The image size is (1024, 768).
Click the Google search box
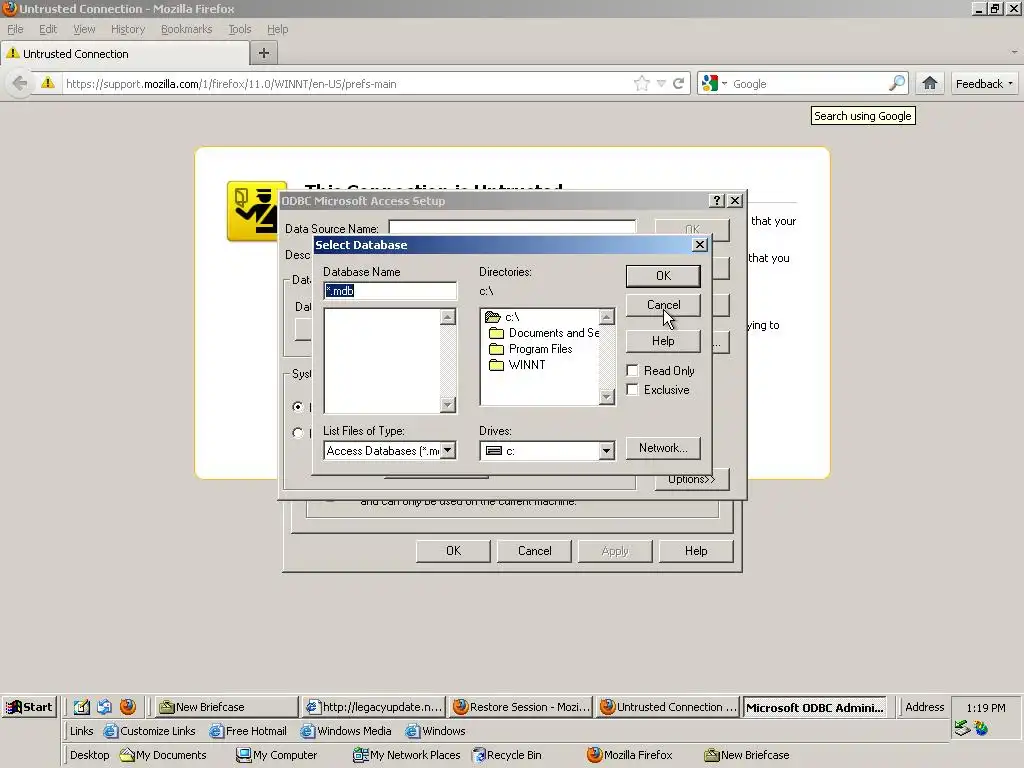pos(808,84)
